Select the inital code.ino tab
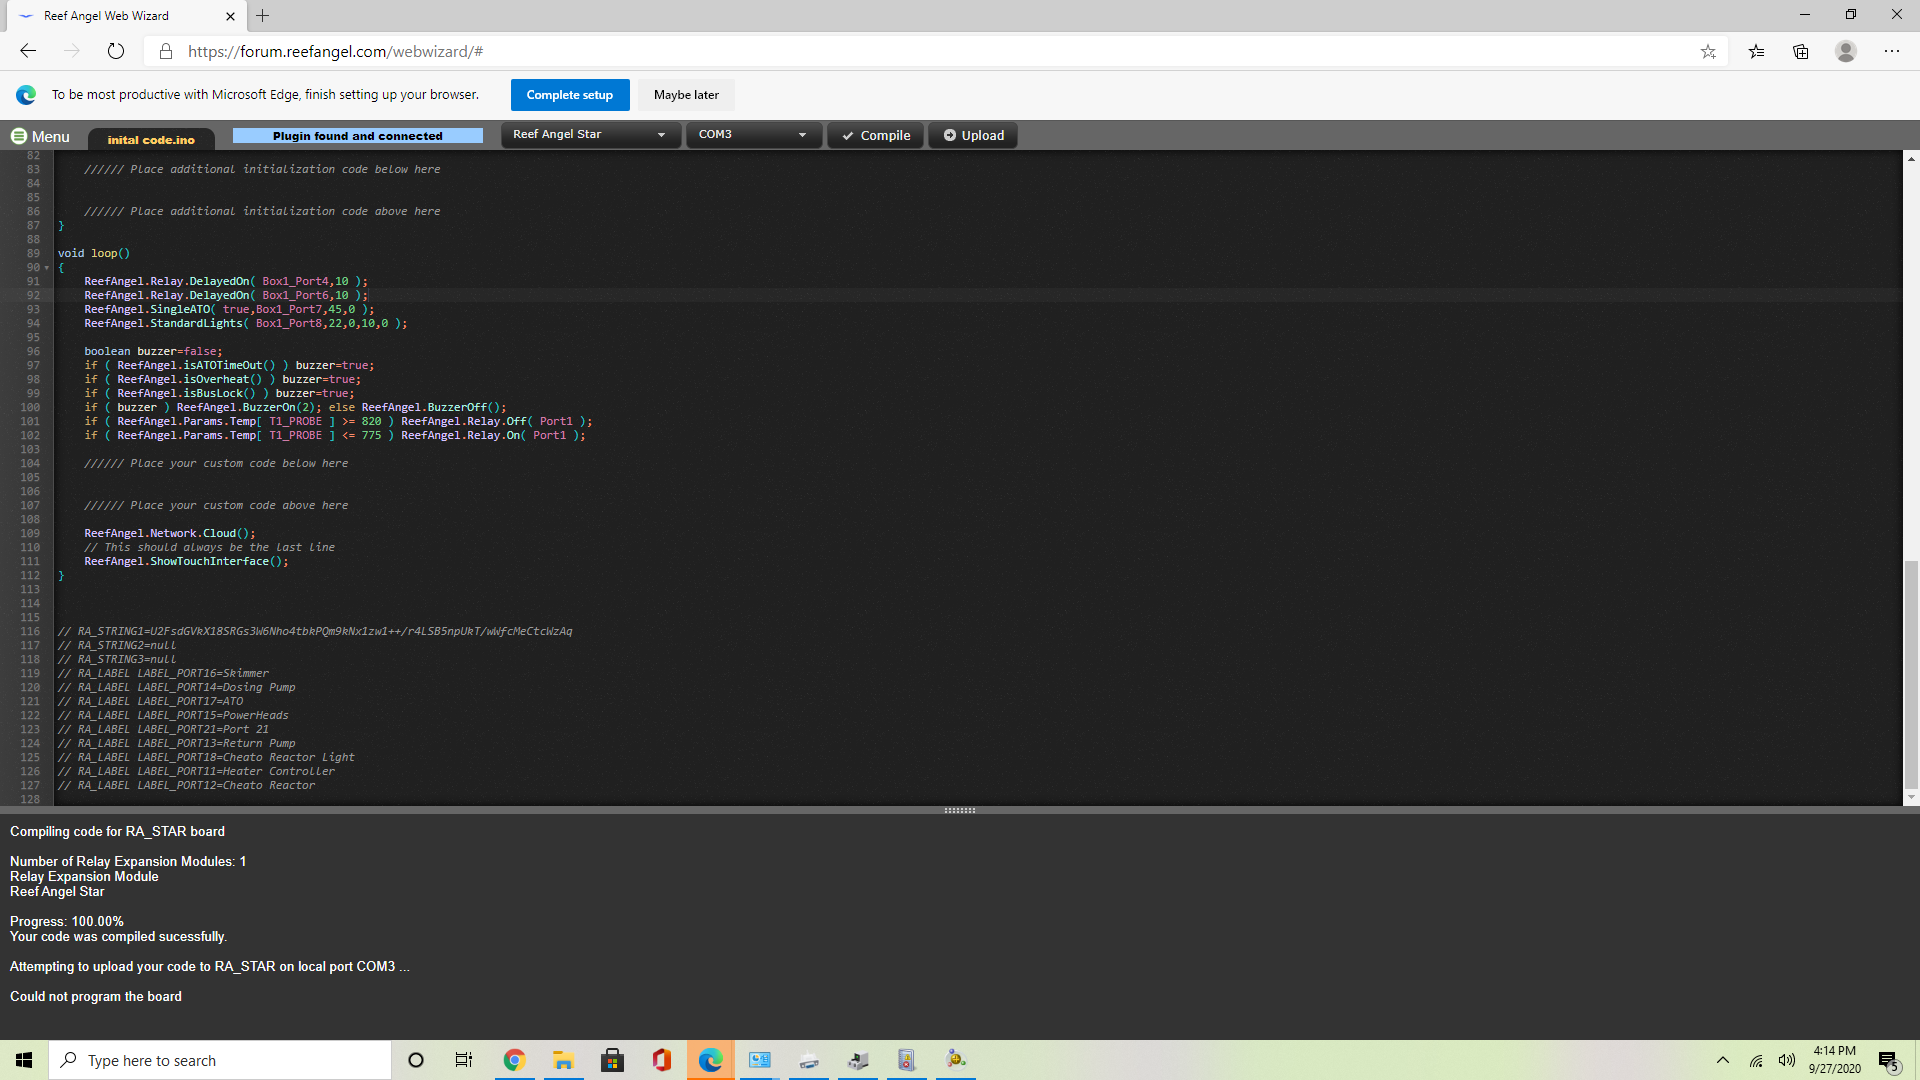1920x1080 pixels. click(151, 140)
